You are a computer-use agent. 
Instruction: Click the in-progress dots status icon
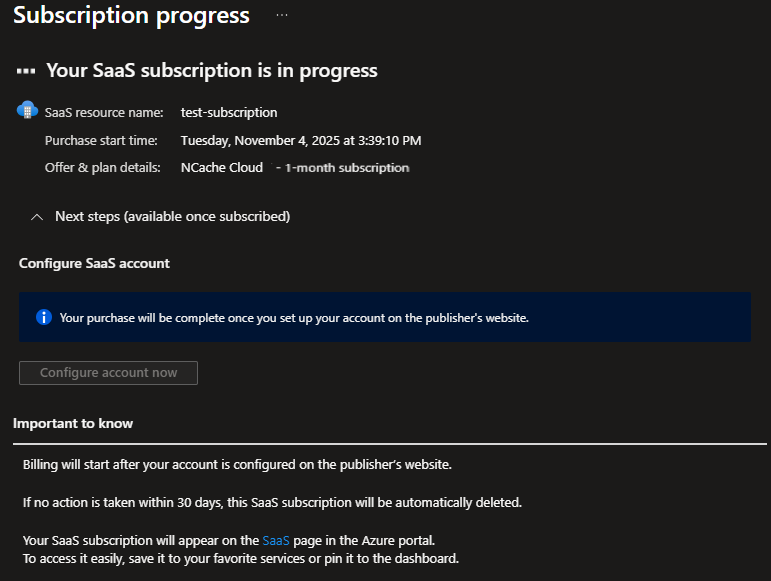pyautogui.click(x=26, y=71)
